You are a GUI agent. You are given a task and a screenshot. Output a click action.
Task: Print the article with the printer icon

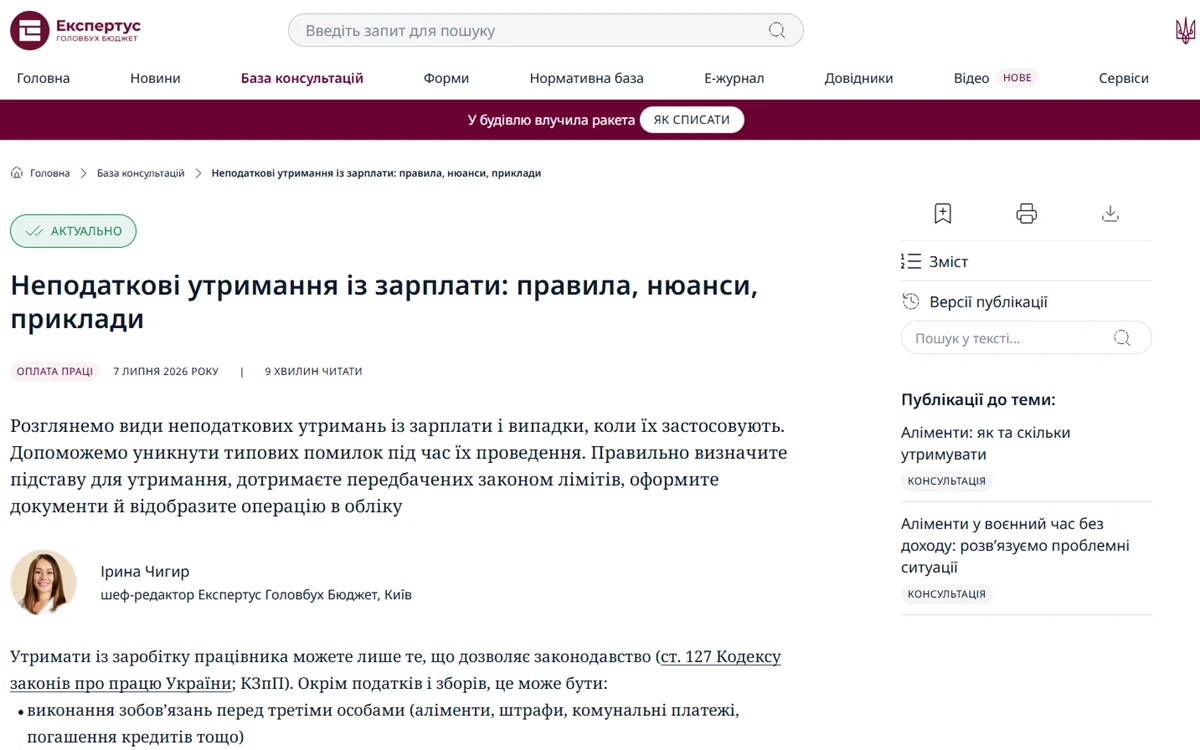click(1026, 213)
